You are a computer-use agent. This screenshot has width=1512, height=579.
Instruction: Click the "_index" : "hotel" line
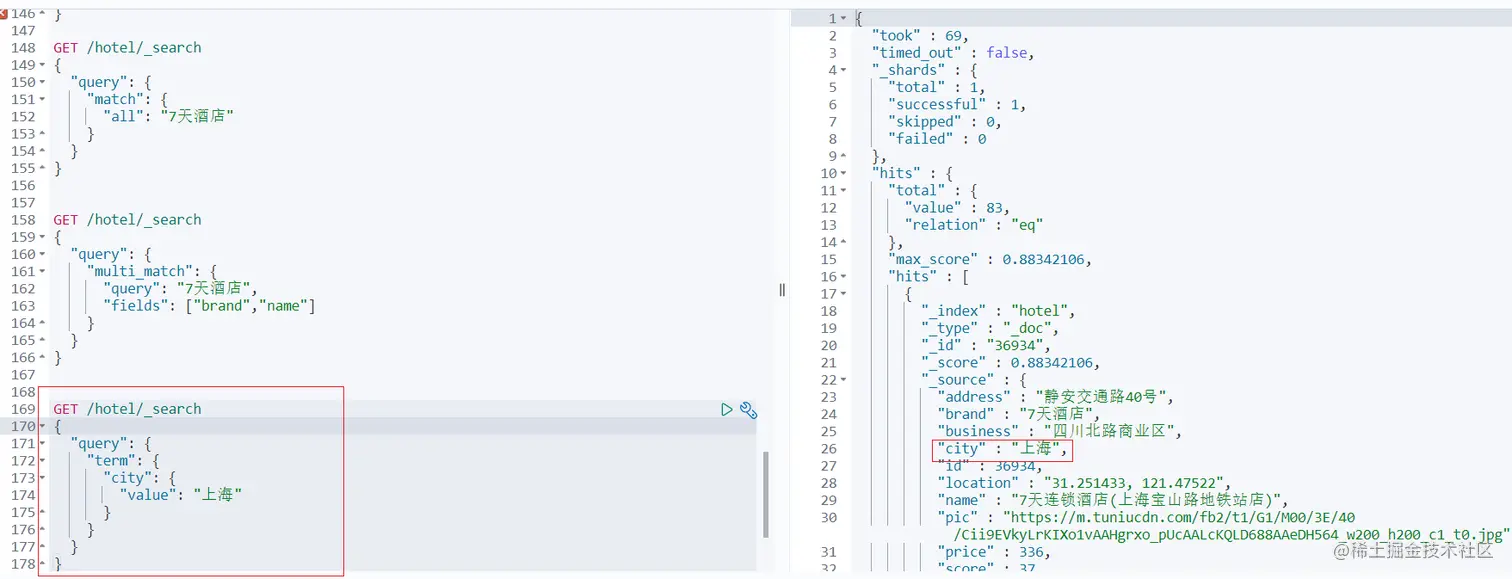click(x=998, y=311)
